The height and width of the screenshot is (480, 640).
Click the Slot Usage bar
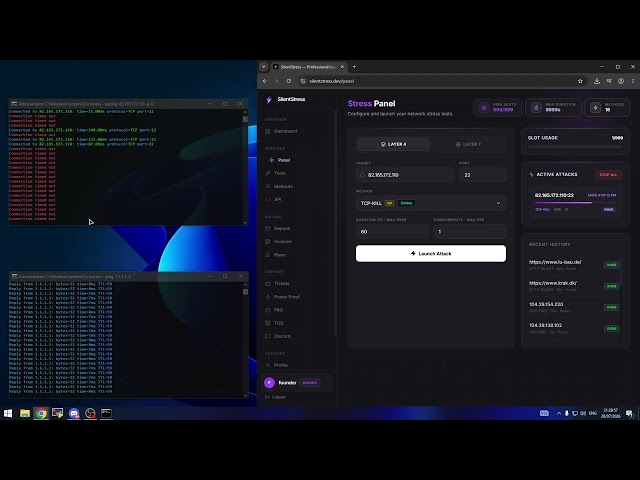pos(575,147)
